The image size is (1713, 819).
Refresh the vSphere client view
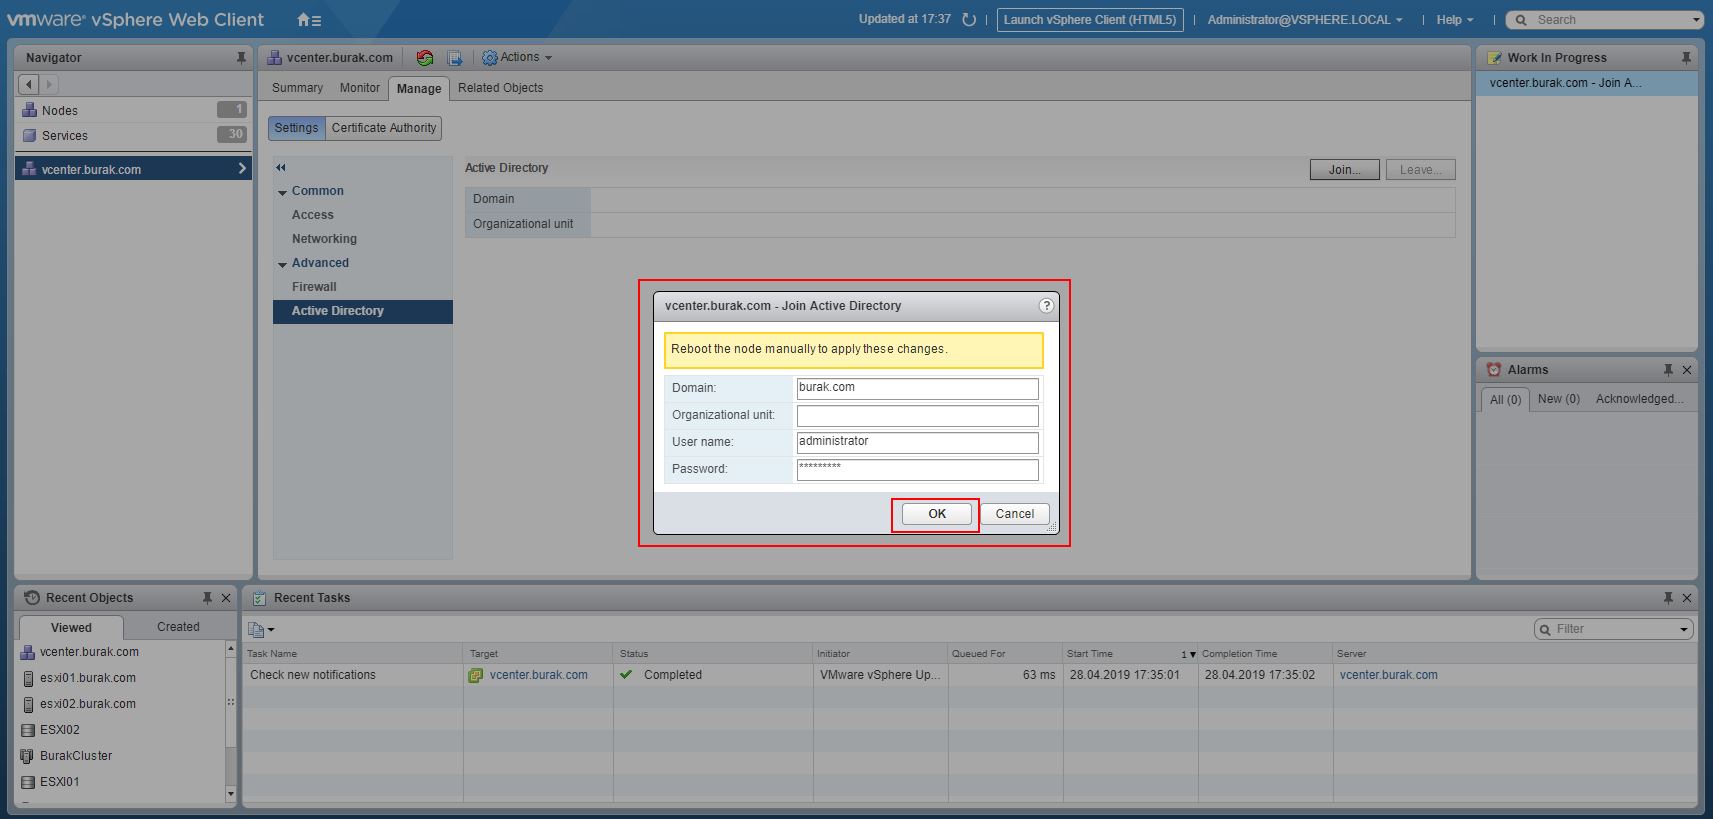point(968,19)
